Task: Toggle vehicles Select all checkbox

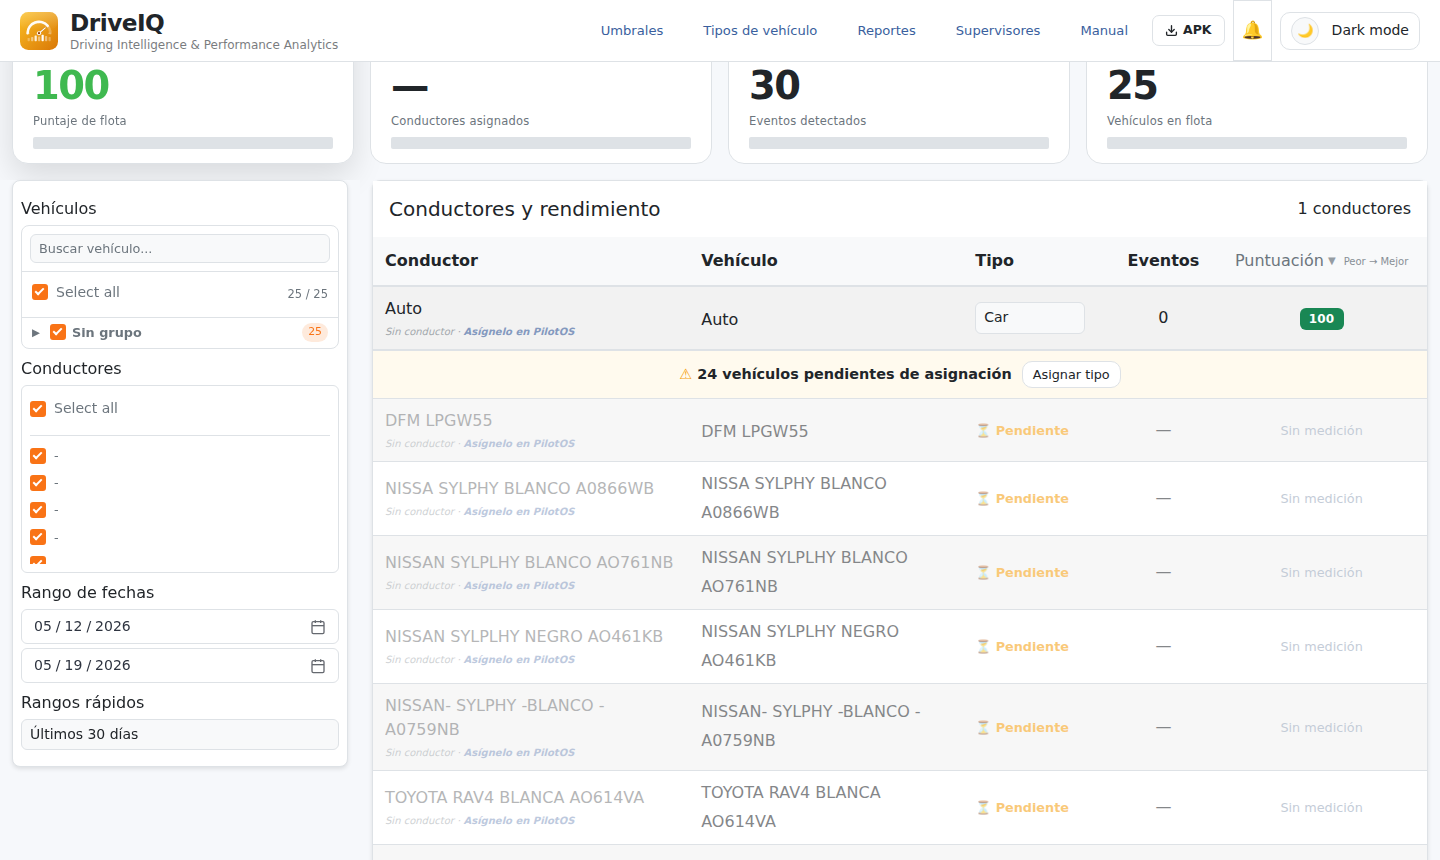Action: click(x=40, y=292)
